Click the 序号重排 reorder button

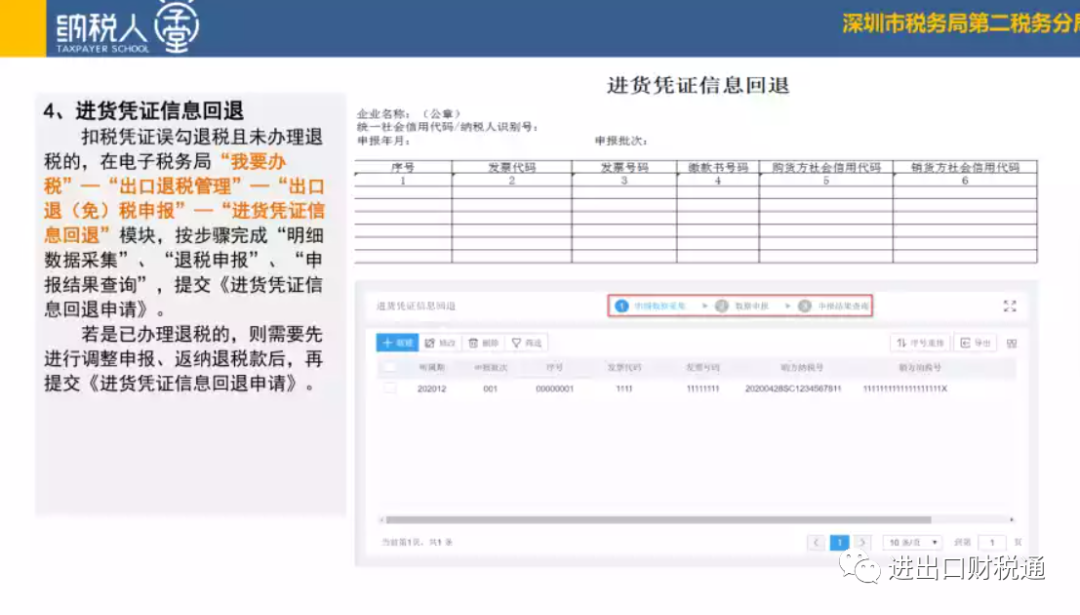pyautogui.click(x=920, y=342)
